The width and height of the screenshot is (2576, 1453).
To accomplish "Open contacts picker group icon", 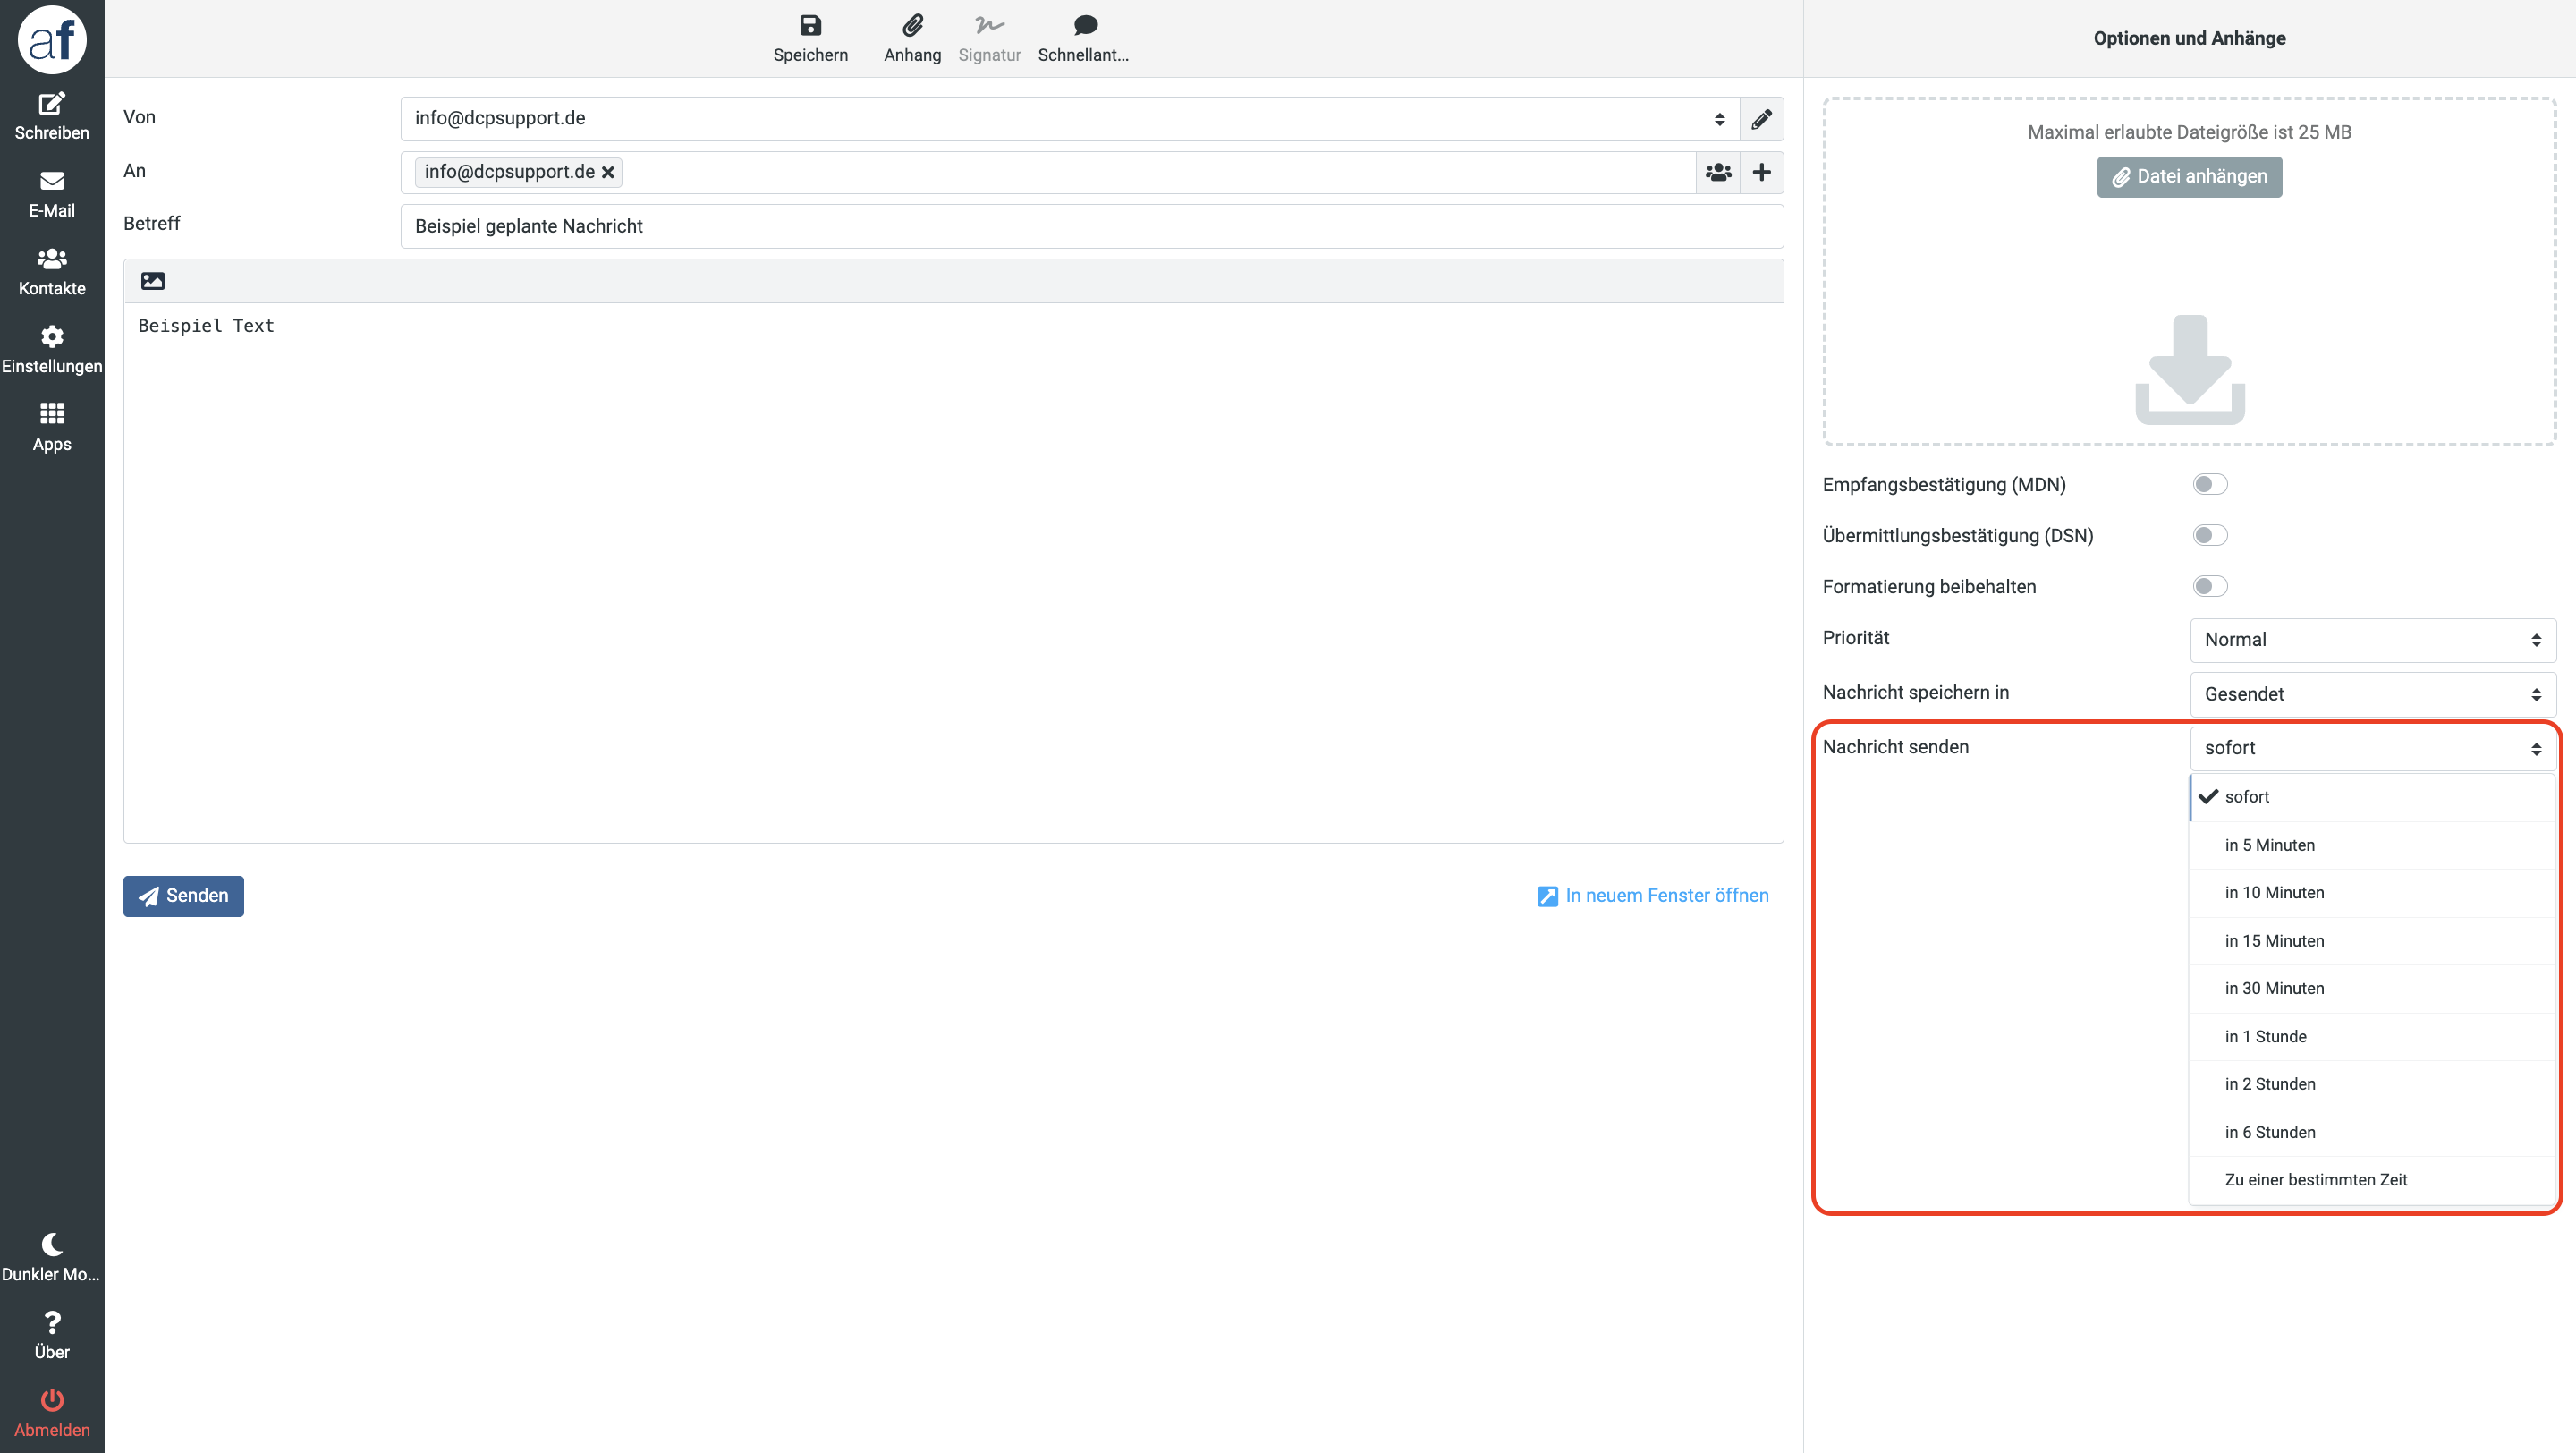I will [x=1718, y=173].
